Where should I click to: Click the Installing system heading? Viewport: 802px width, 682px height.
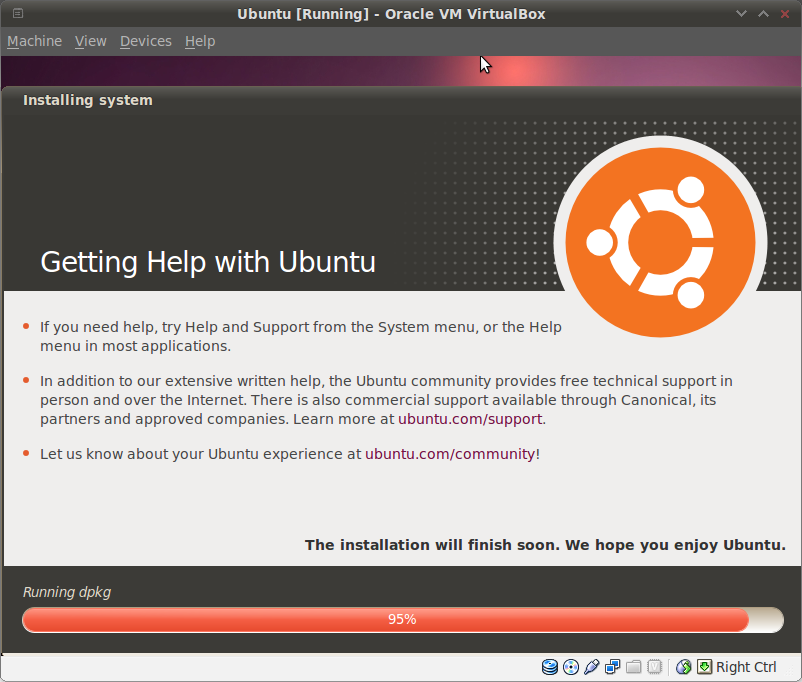(x=87, y=100)
